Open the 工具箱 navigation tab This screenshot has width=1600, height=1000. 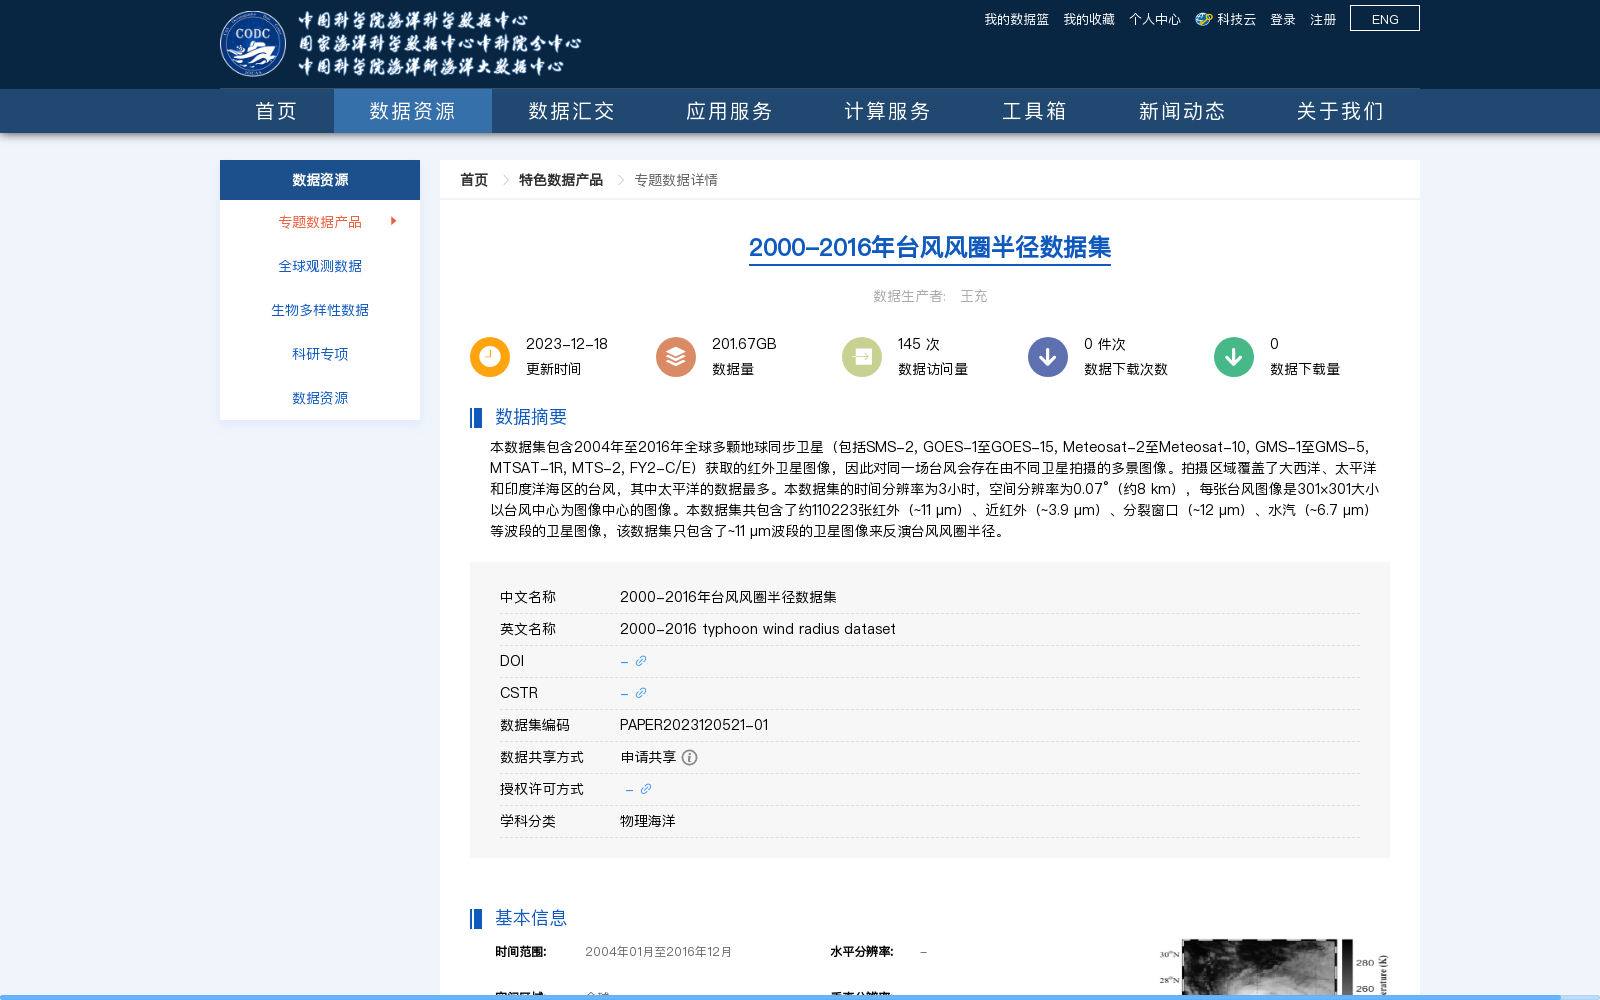[x=1035, y=111]
